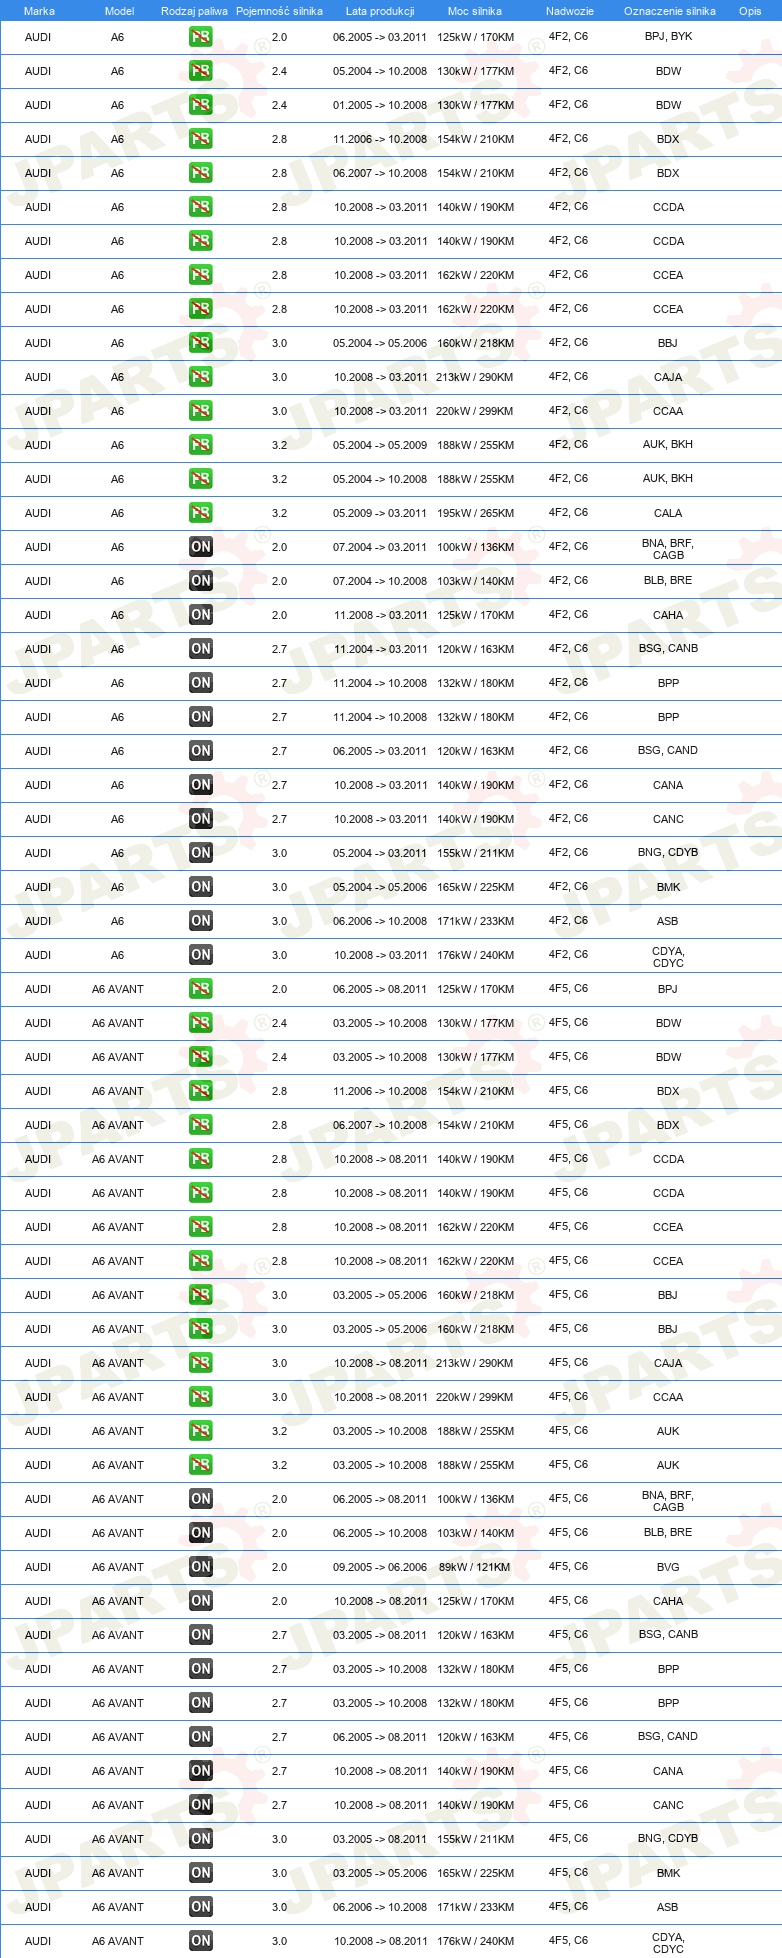Screen dimensions: 782x1958
Task: Click the ON icon in A6 Avant BLB, BRE row
Action: pos(201,1533)
